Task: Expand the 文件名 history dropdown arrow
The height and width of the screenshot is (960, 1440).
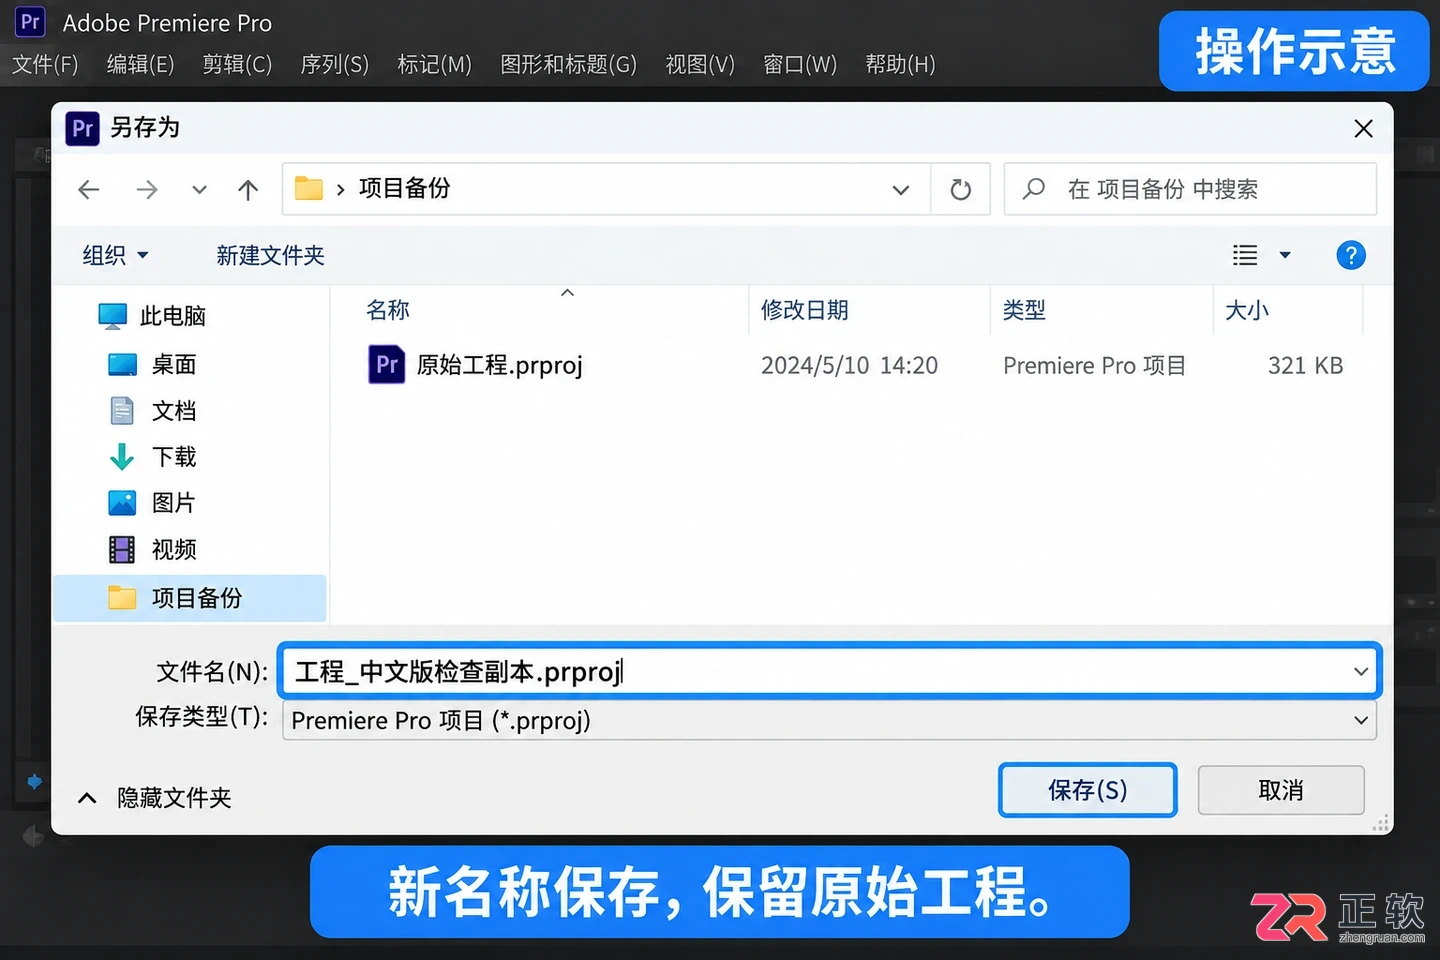Action: [1361, 671]
